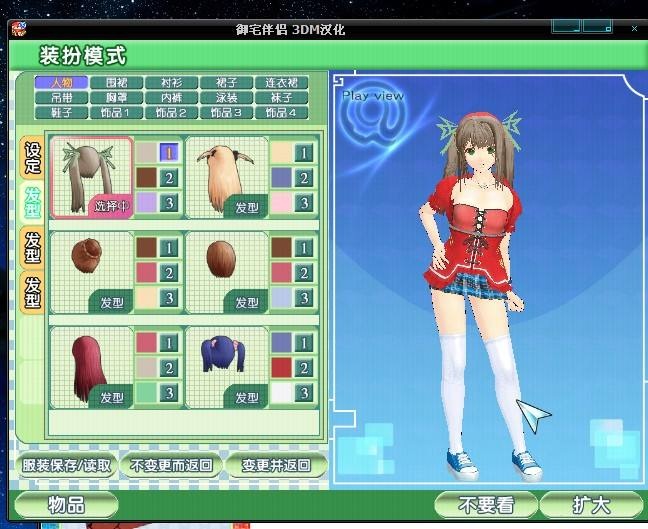Open the 鞋子 category tab
648x529 pixels.
pyautogui.click(x=62, y=112)
